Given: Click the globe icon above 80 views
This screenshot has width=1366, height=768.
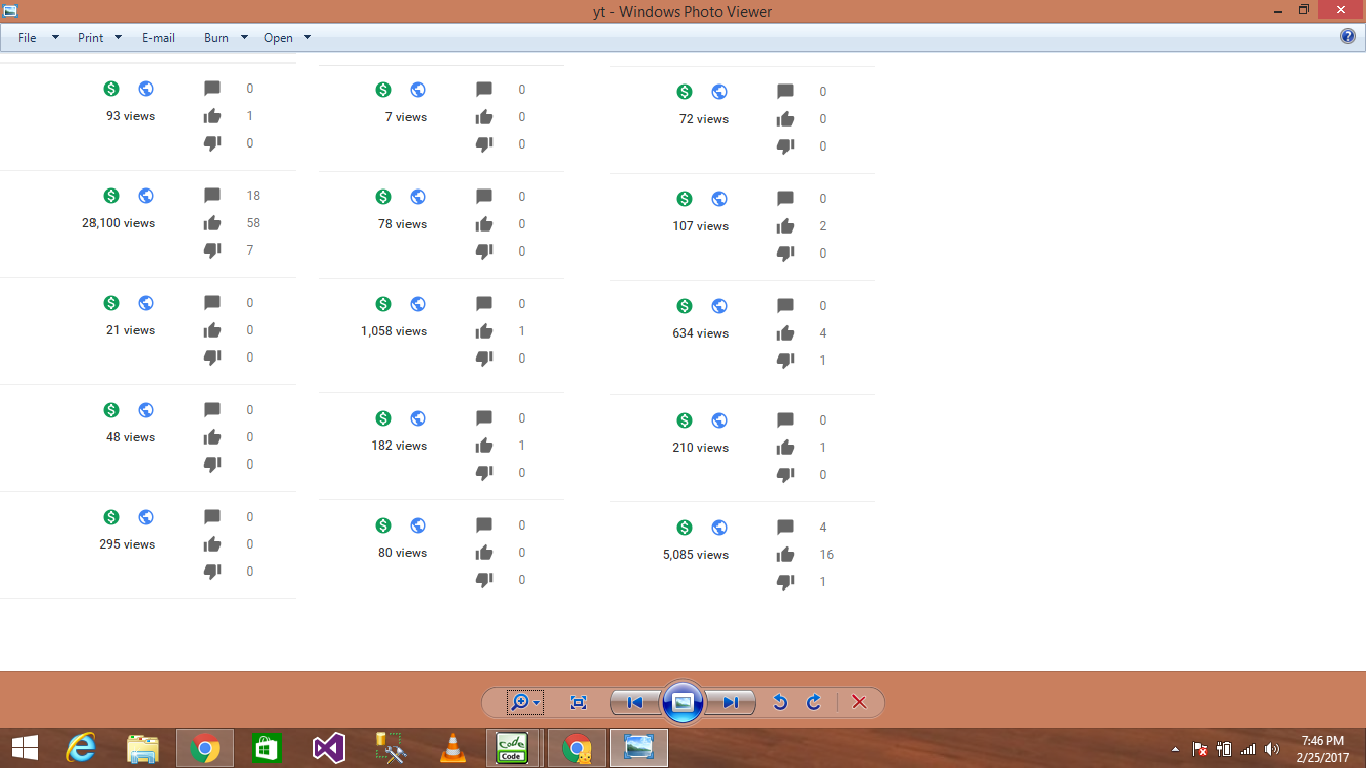Looking at the screenshot, I should coord(418,525).
